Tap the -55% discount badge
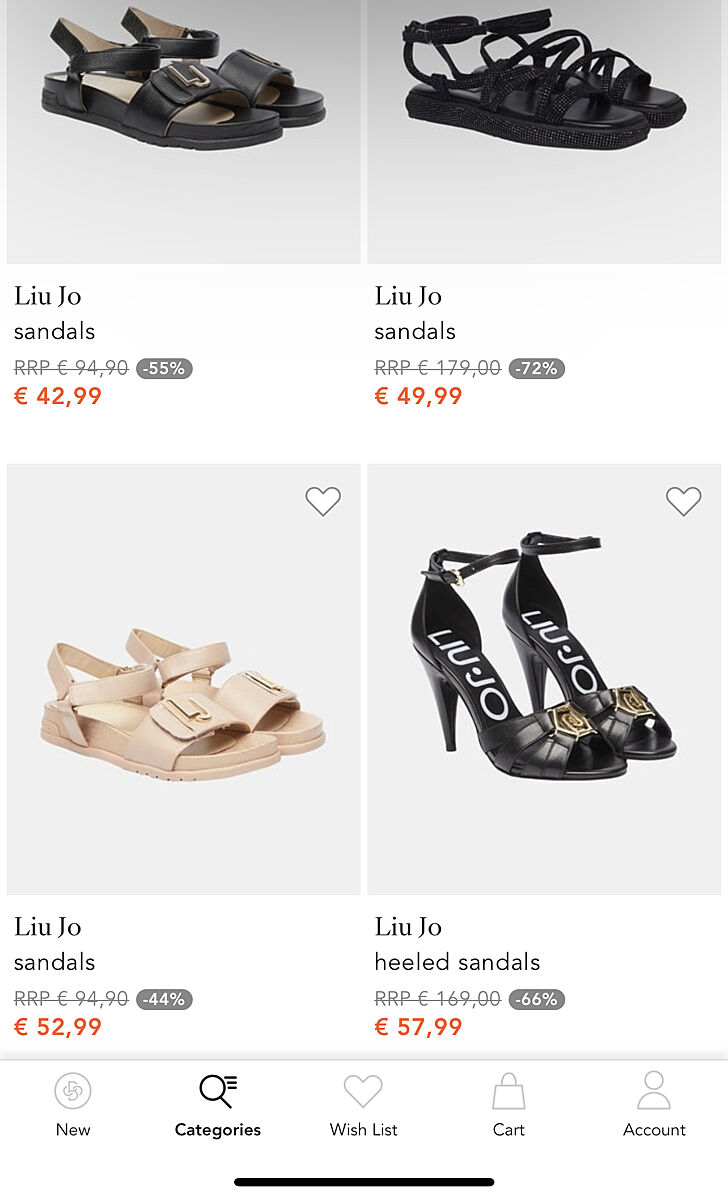 [164, 368]
